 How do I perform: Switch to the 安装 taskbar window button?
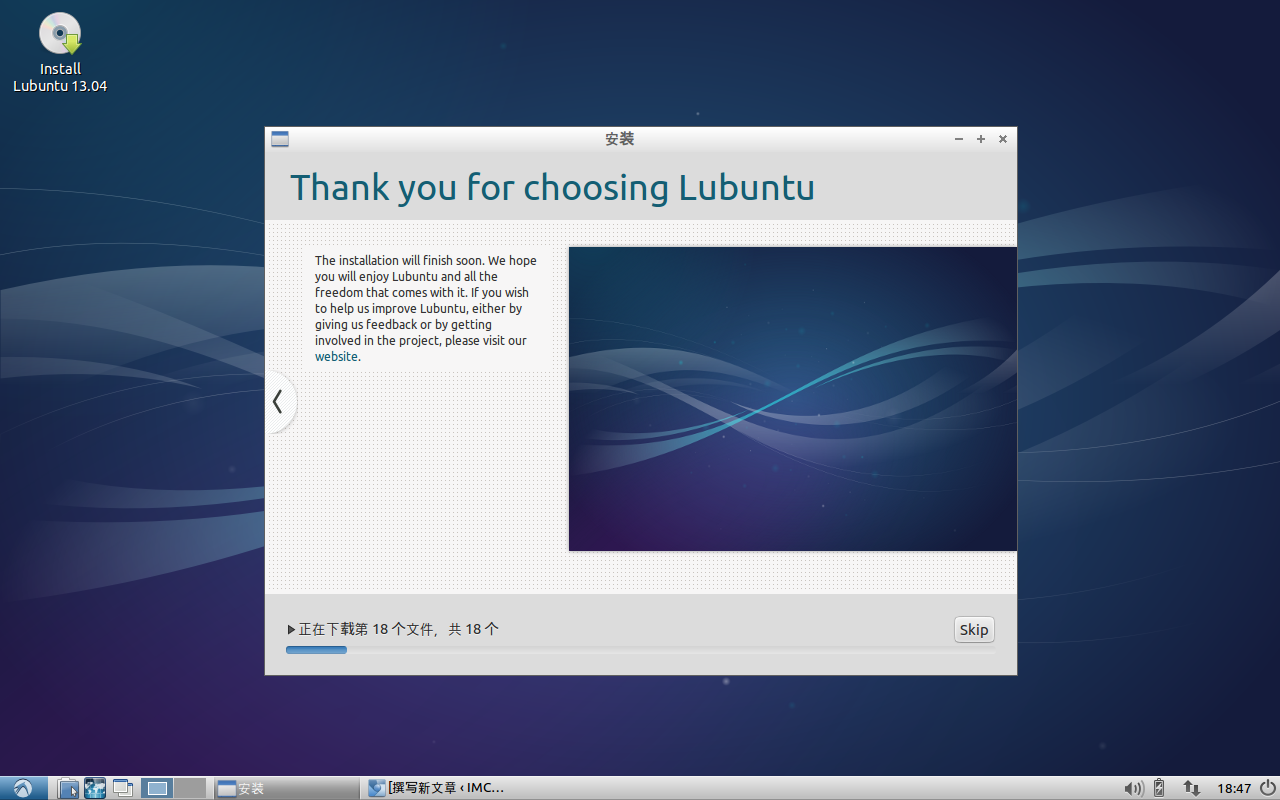pos(286,788)
